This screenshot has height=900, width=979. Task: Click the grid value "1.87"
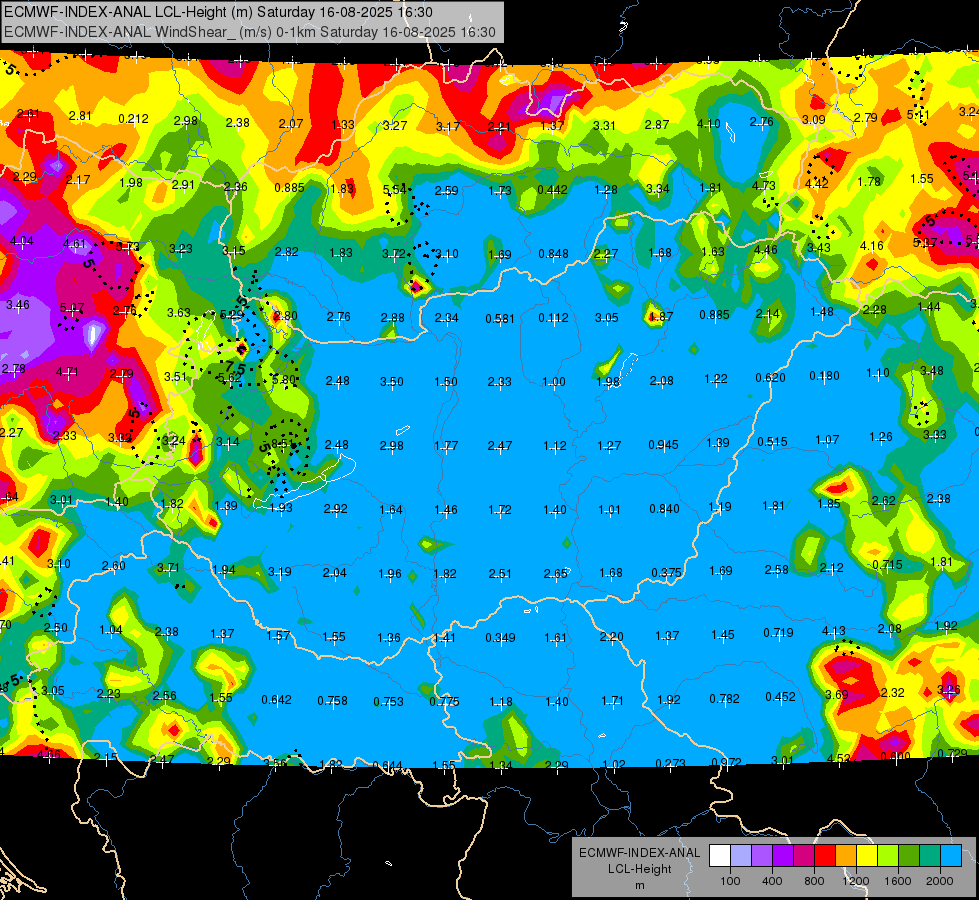click(x=661, y=317)
